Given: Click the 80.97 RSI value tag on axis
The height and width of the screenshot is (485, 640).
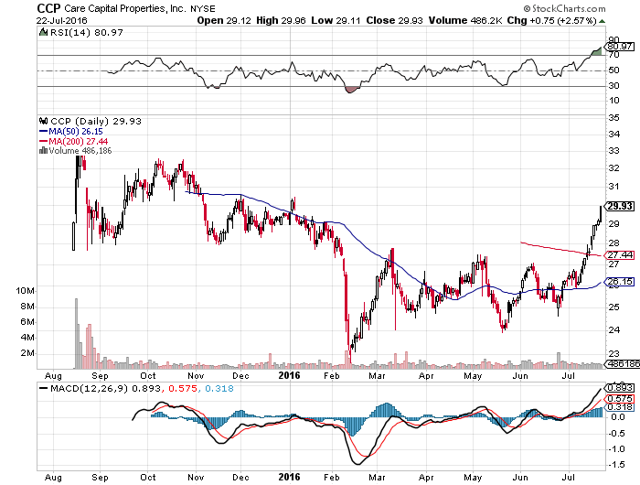Looking at the screenshot, I should coord(621,47).
